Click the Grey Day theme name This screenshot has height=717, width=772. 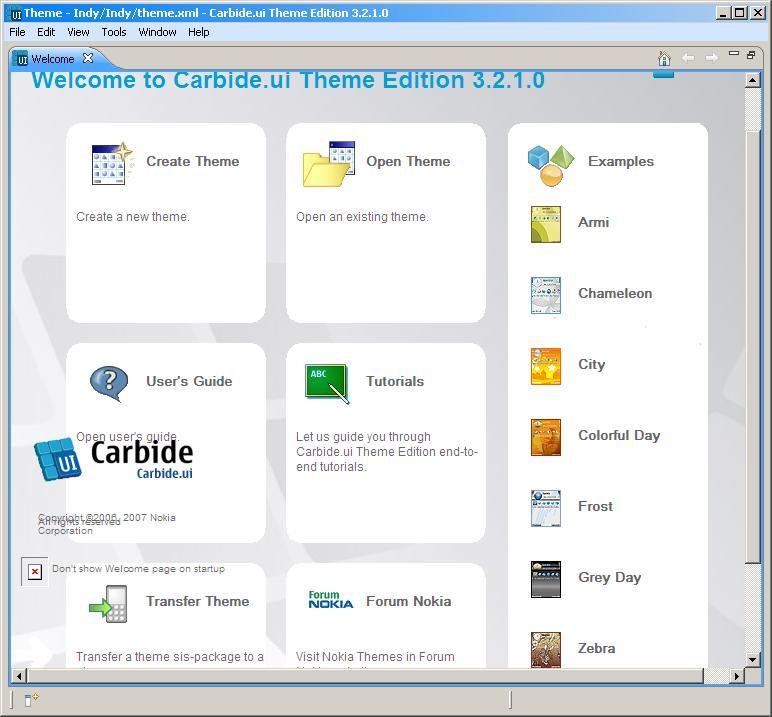pos(610,578)
